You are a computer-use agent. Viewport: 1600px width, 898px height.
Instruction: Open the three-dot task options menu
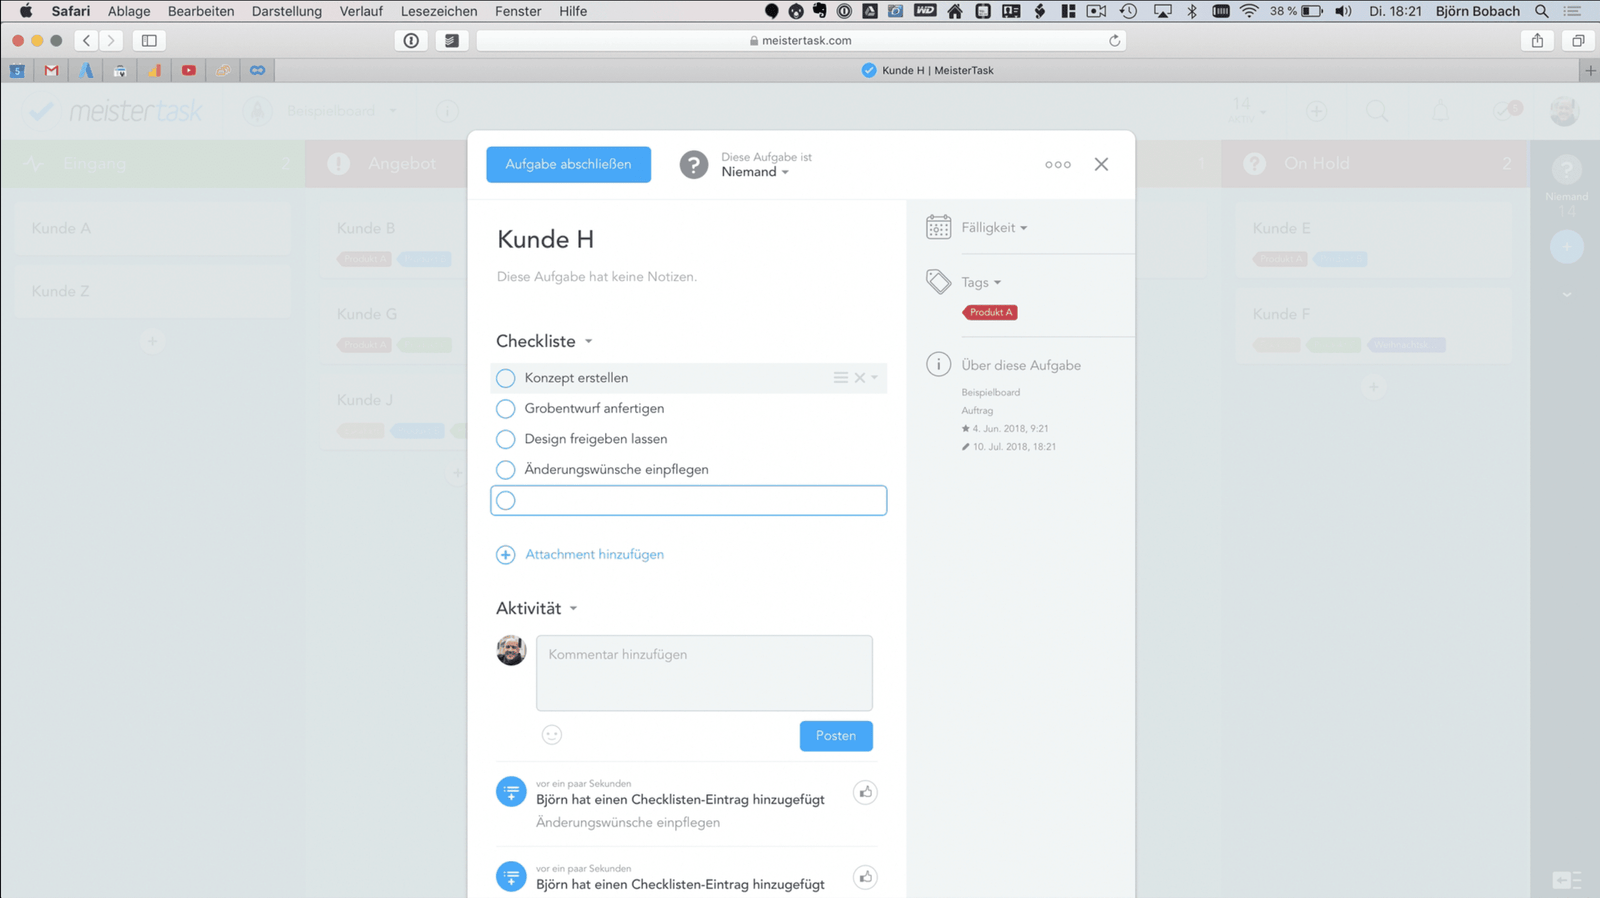(1058, 164)
